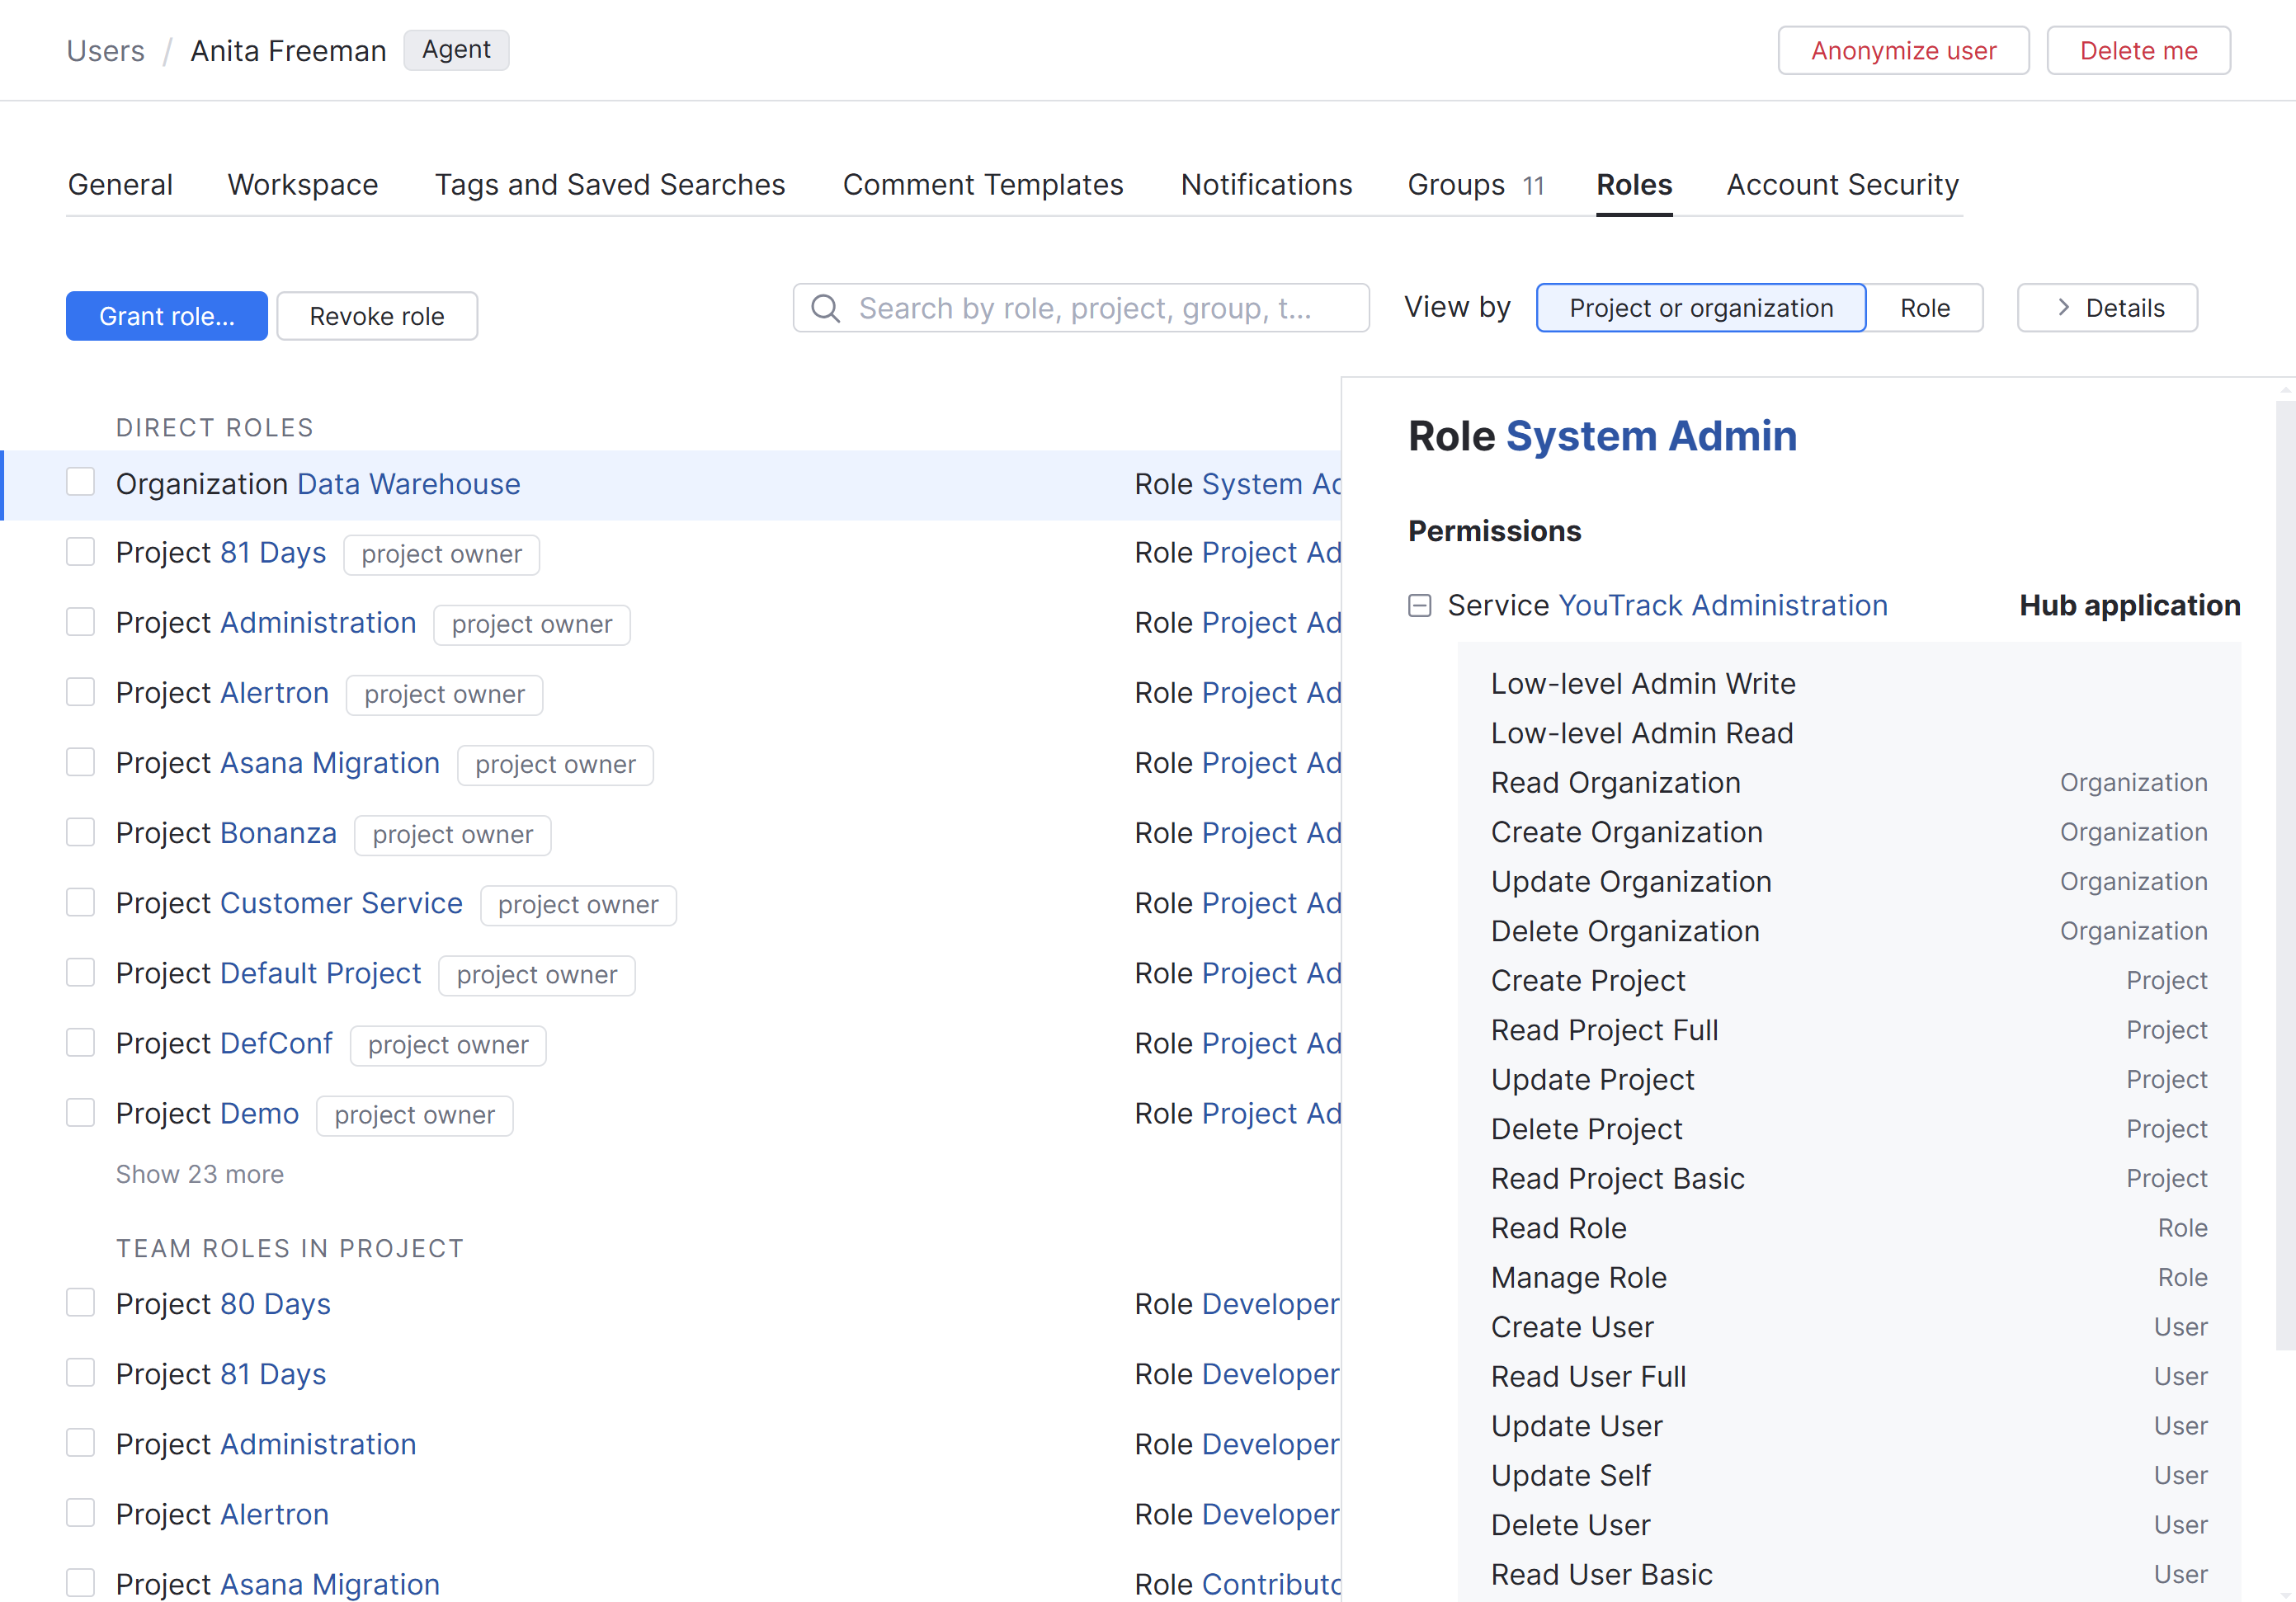This screenshot has width=2296, height=1602.
Task: Check the checkbox next to Project 81 Days
Action: 80,552
